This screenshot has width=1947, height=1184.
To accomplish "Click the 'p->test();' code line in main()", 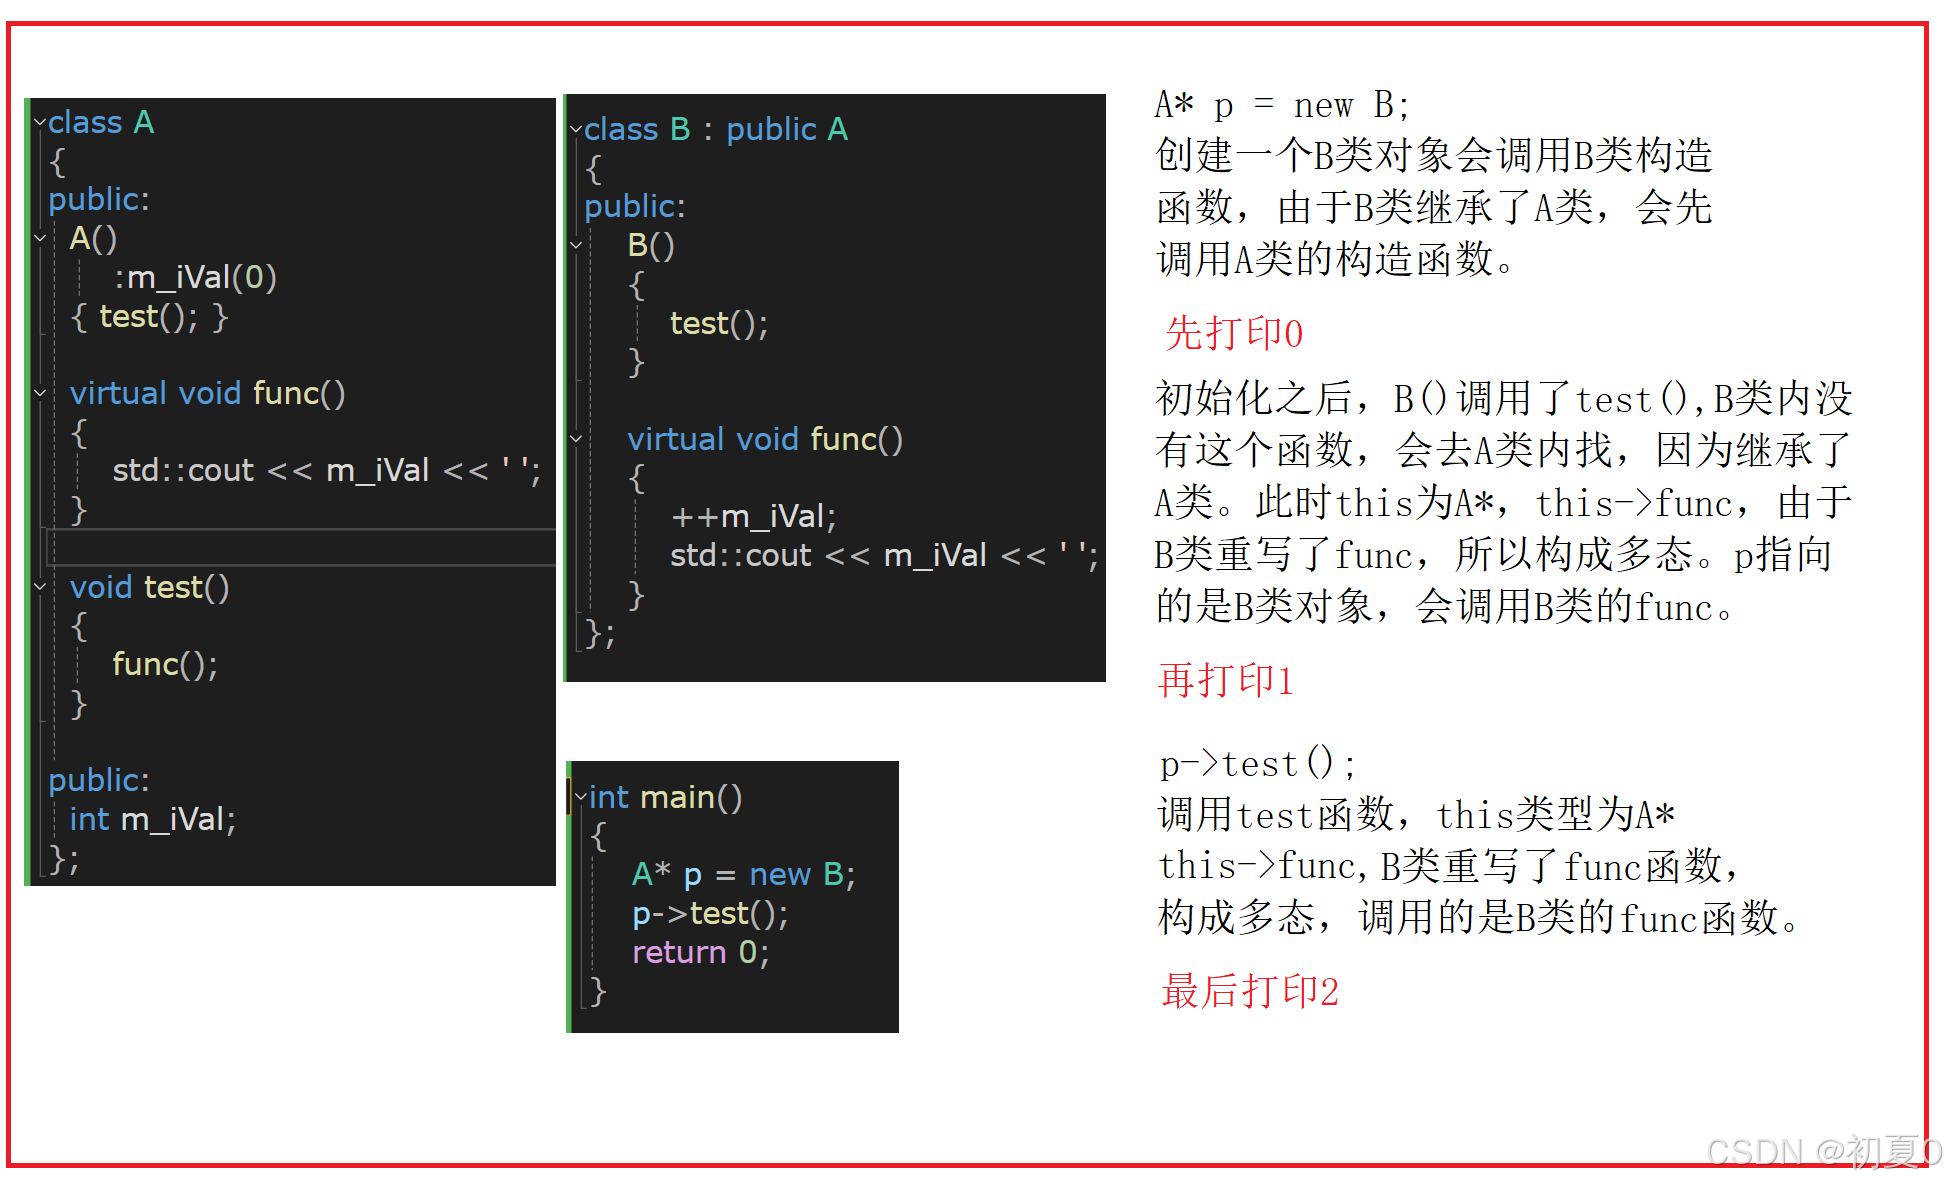I will (x=710, y=913).
